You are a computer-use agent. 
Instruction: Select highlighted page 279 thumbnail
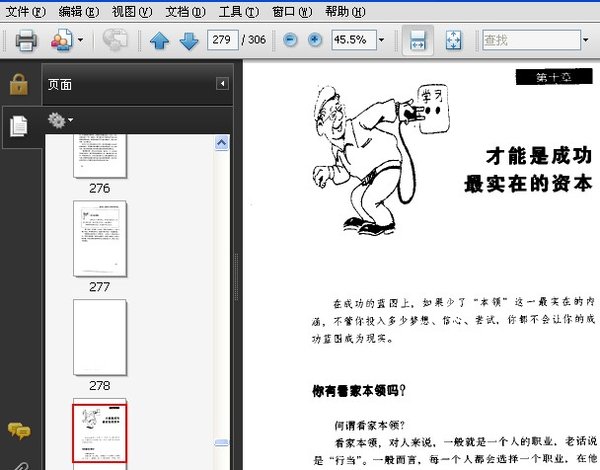point(99,432)
